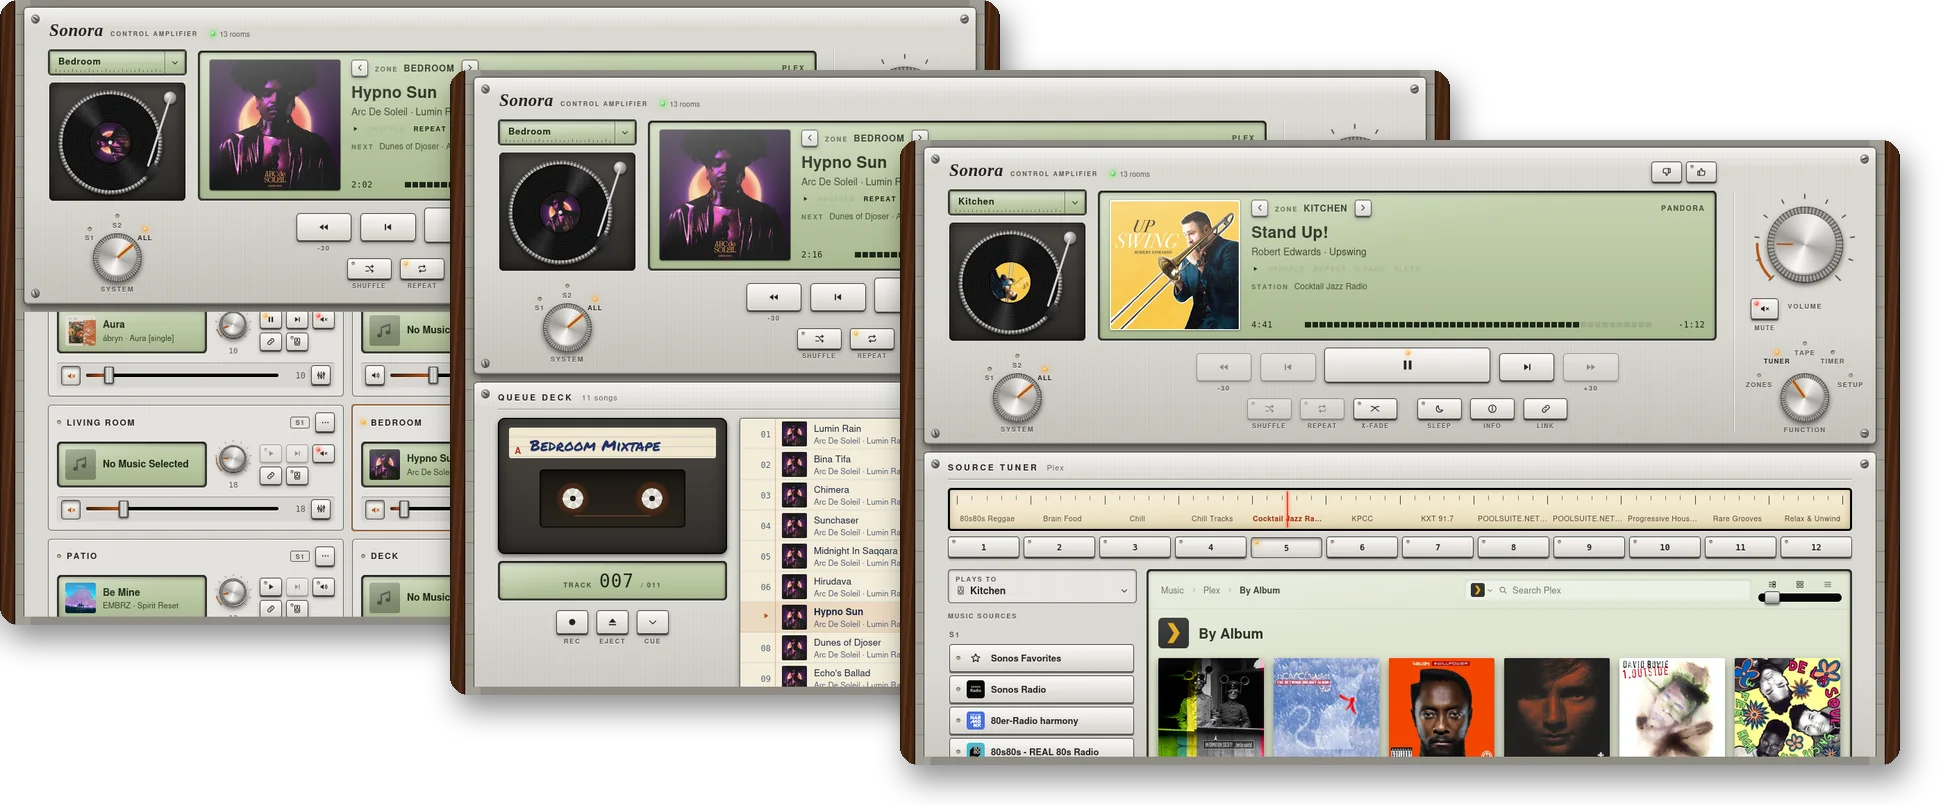Viewport: 1940px width, 805px height.
Task: Go to previous zone before Kitchen
Action: (x=1260, y=208)
